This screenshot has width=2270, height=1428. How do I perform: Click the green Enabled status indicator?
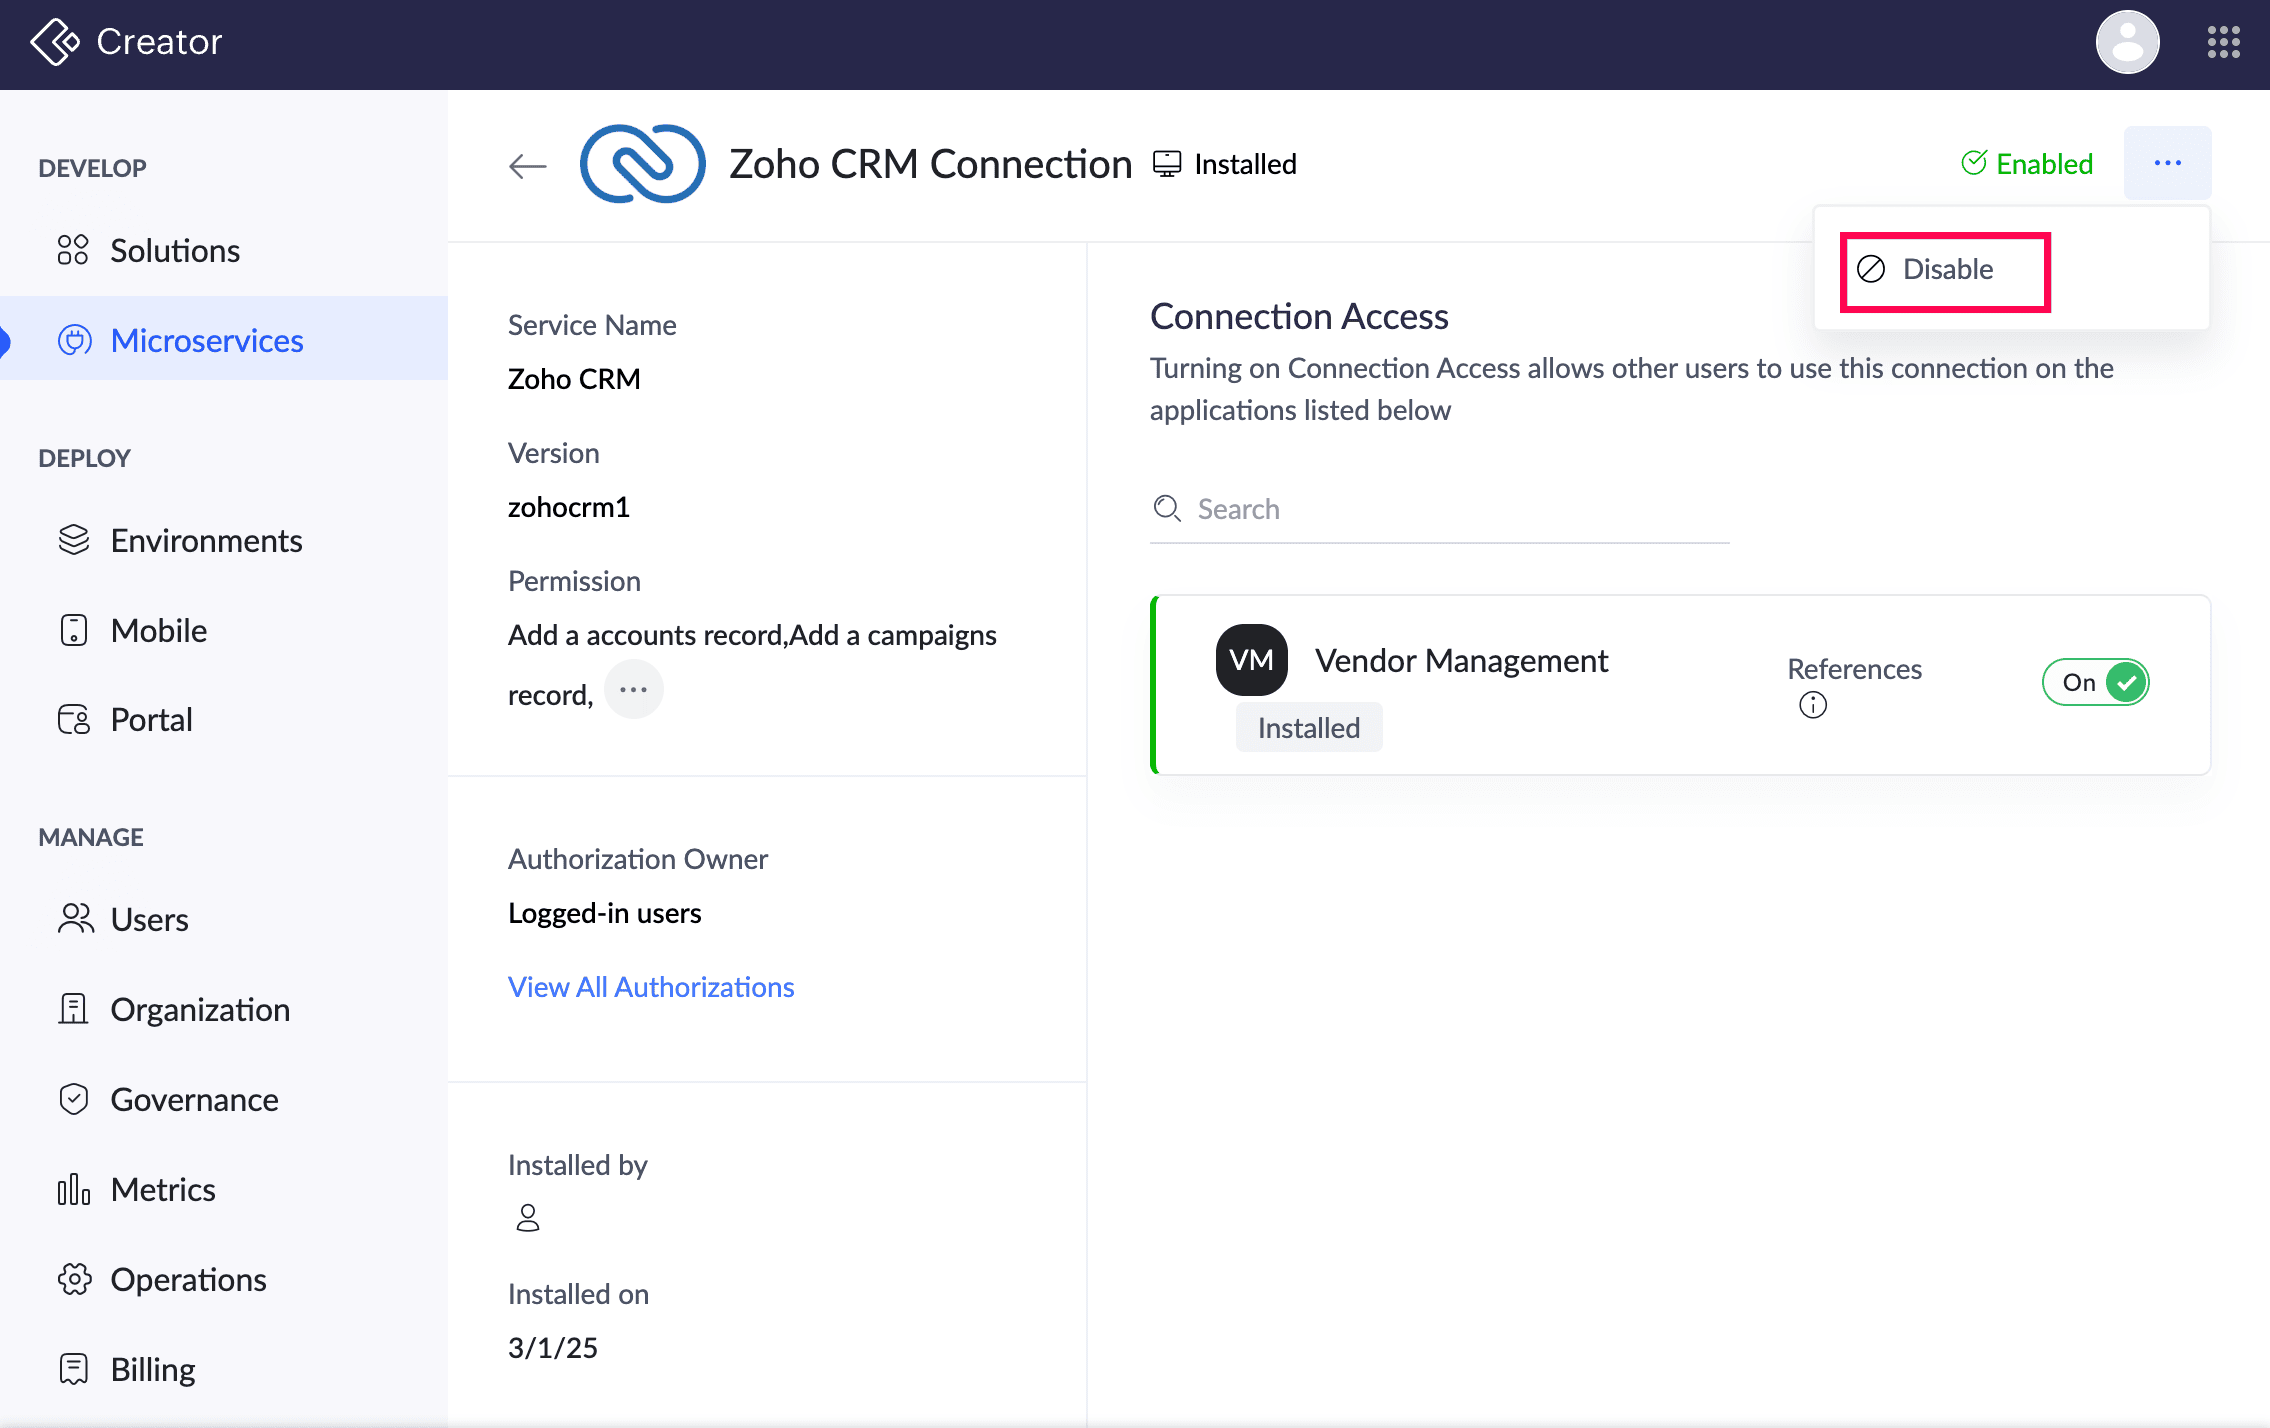click(2027, 164)
